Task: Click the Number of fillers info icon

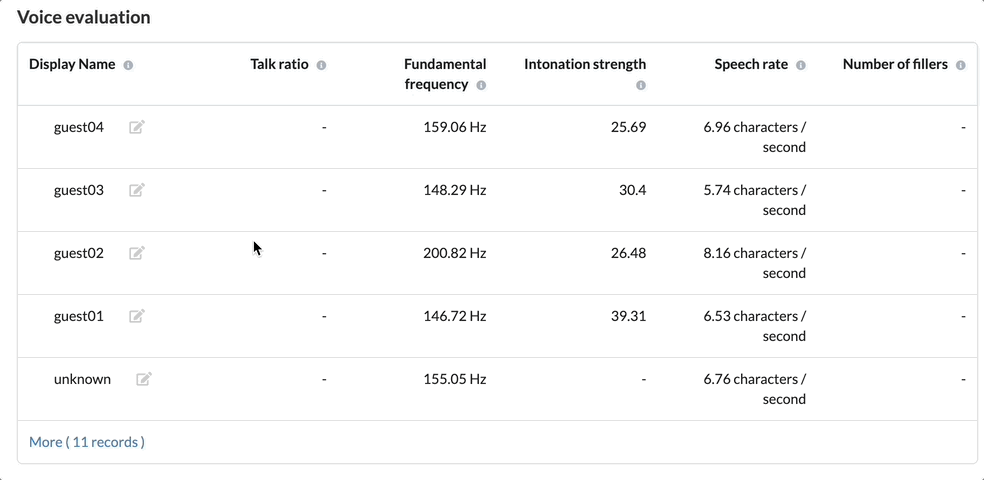Action: coord(960,65)
